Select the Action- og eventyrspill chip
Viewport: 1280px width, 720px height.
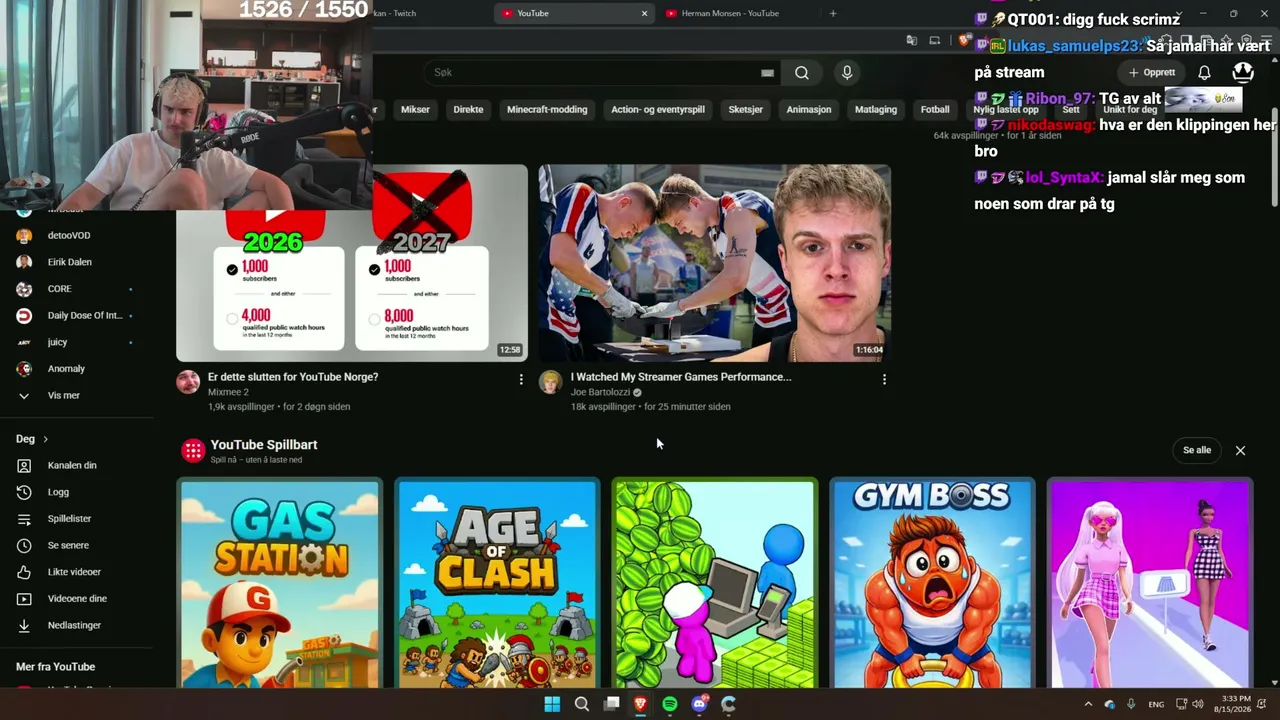[658, 110]
